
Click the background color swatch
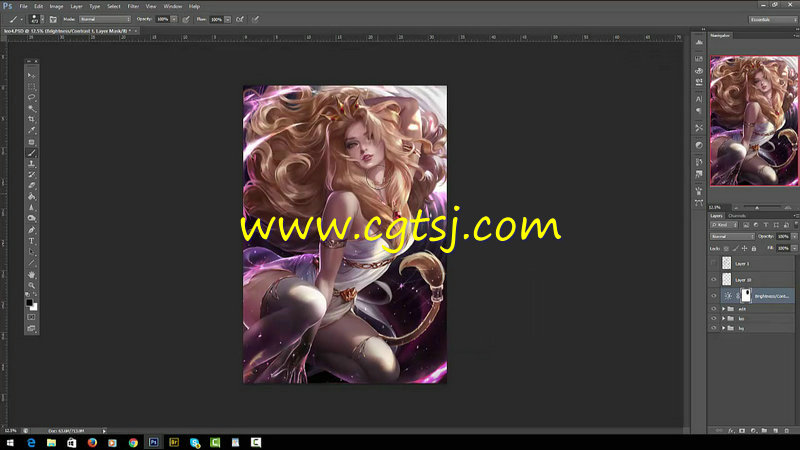click(34, 307)
